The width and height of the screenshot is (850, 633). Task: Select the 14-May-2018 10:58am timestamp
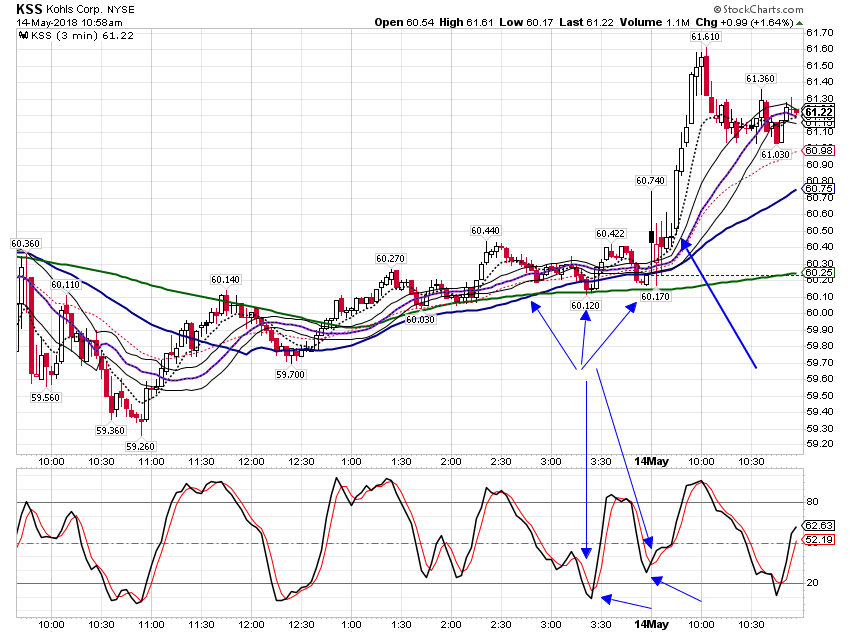(69, 23)
